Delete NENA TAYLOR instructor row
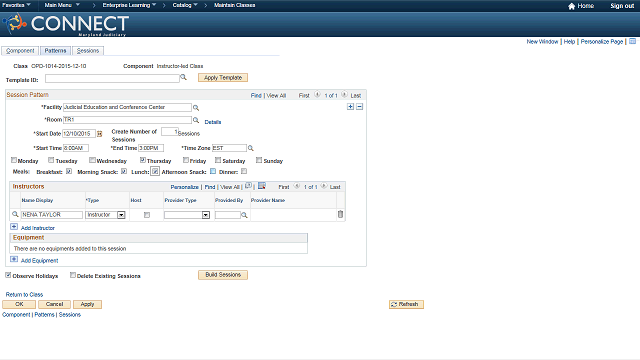The width and height of the screenshot is (640, 360). pyautogui.click(x=340, y=214)
